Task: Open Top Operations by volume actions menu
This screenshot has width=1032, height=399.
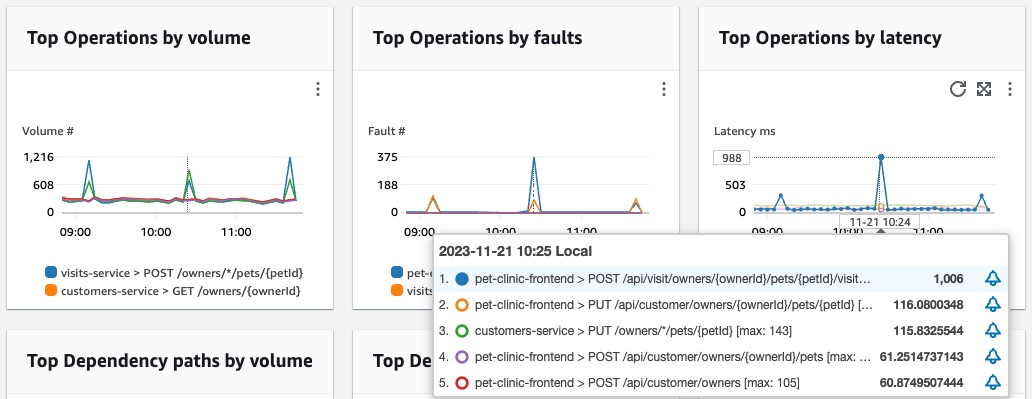Action: pos(318,89)
